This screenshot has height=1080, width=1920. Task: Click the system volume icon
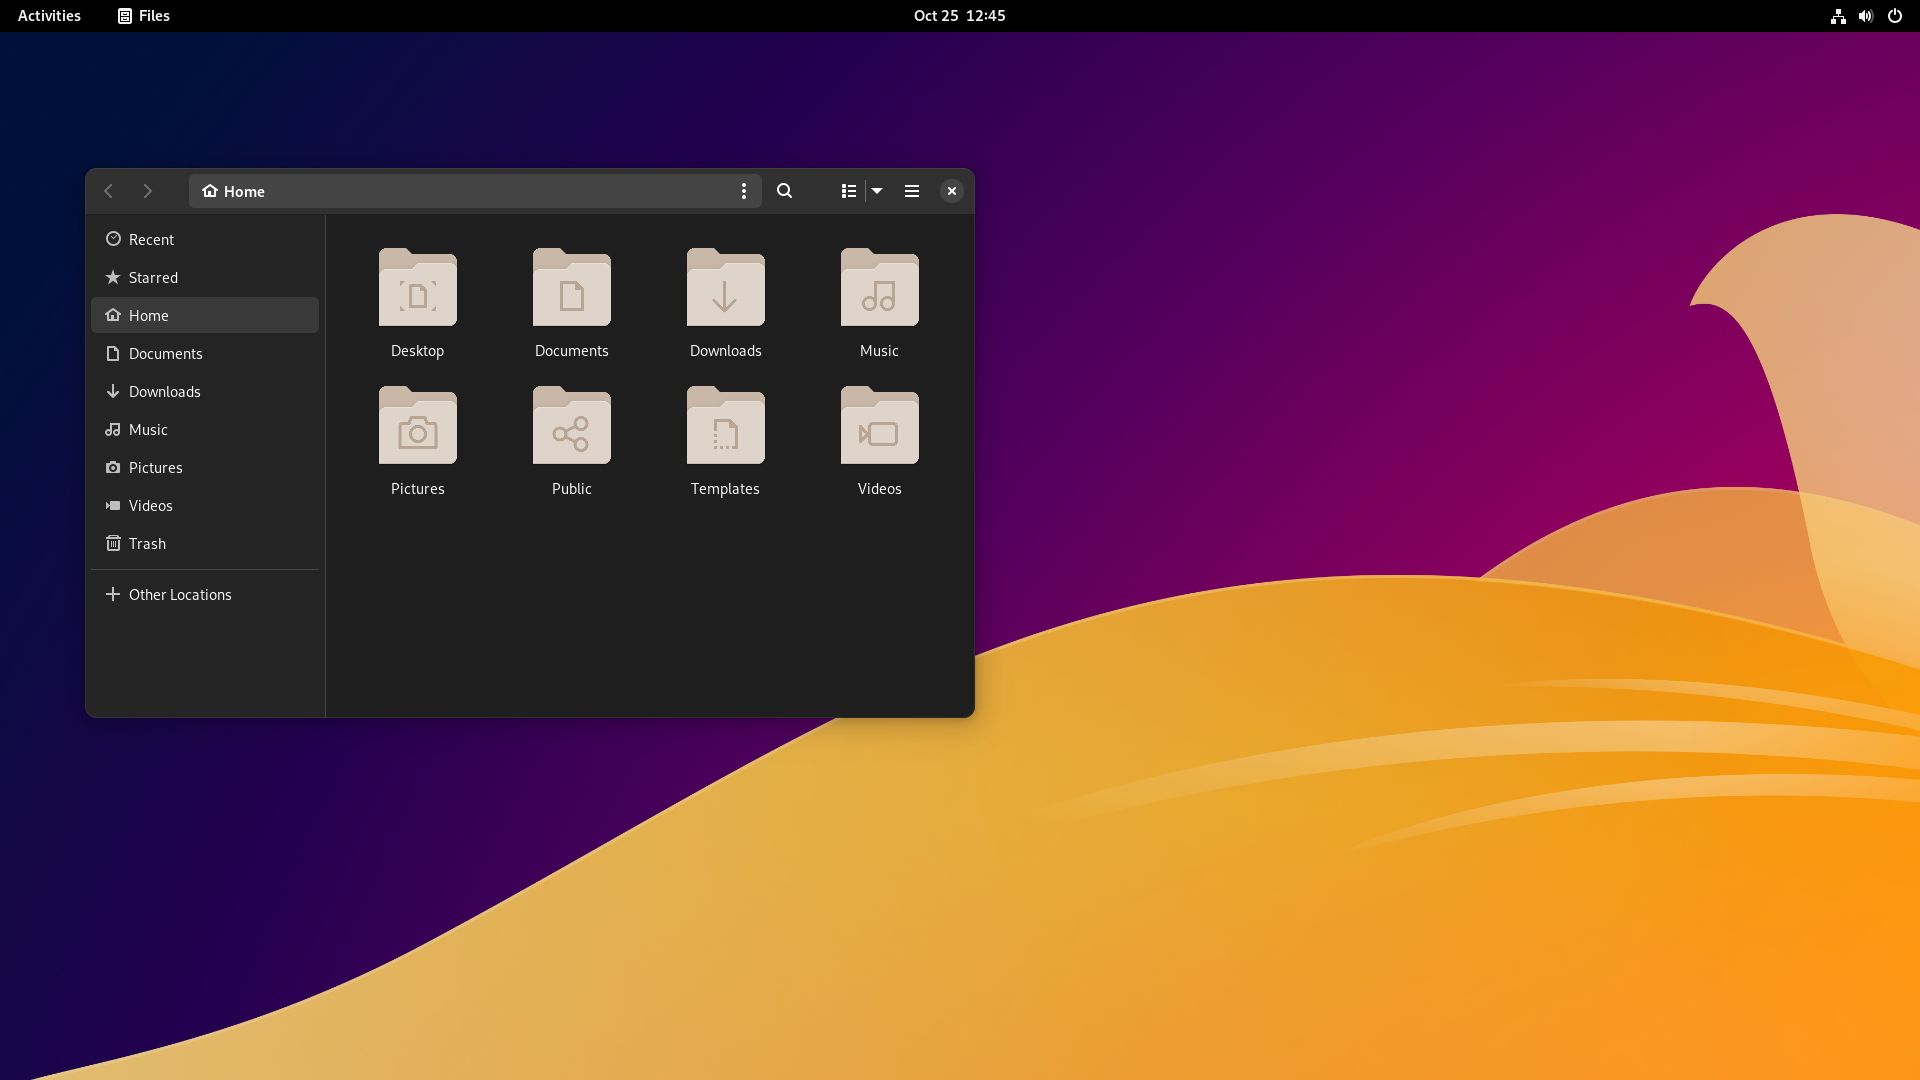click(1865, 15)
